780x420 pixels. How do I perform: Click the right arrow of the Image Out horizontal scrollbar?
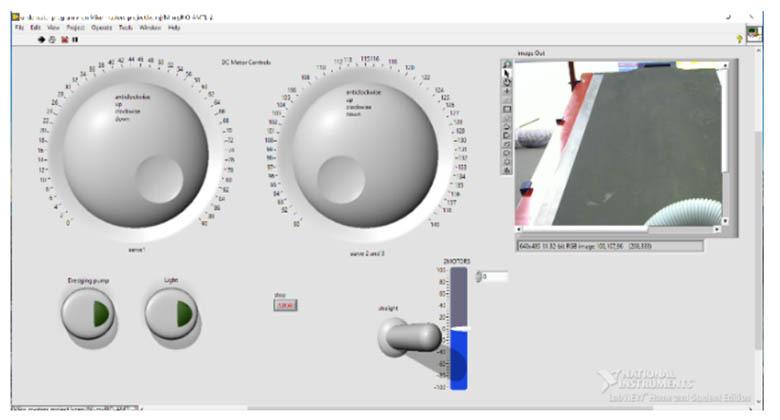[717, 229]
